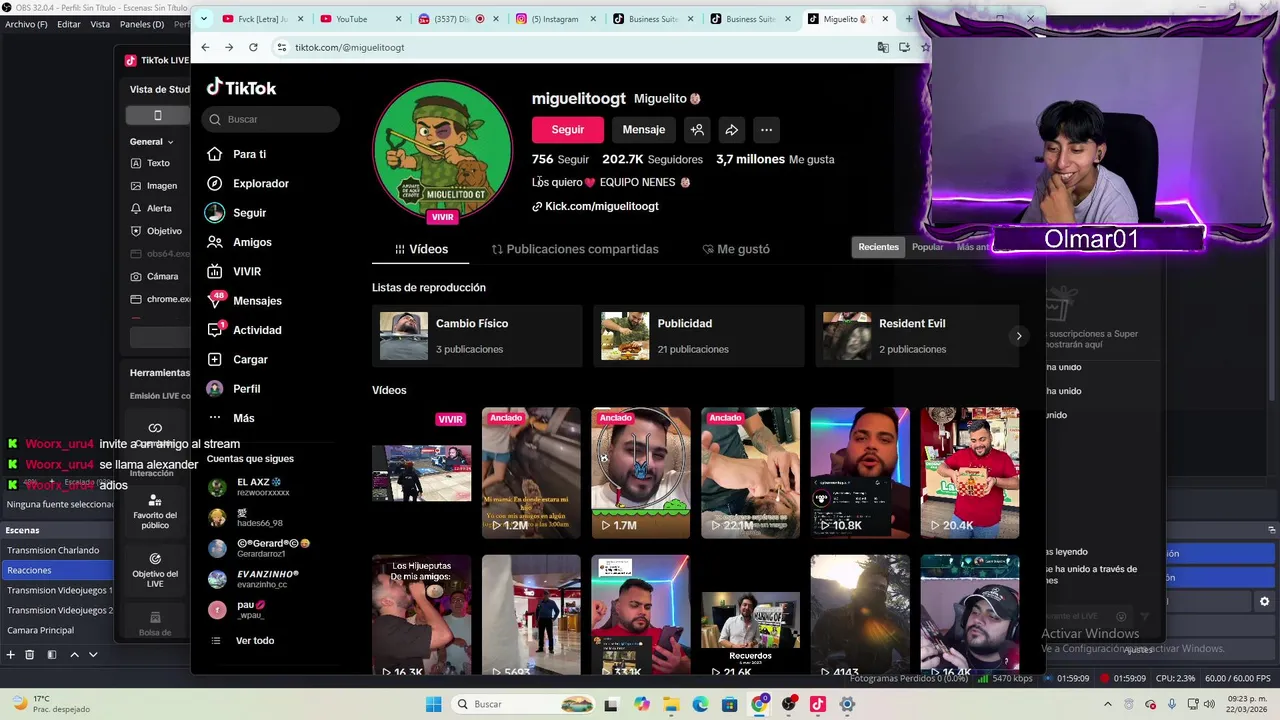Sort videos by Recientes
The height and width of the screenshot is (720, 1280).
coord(878,247)
